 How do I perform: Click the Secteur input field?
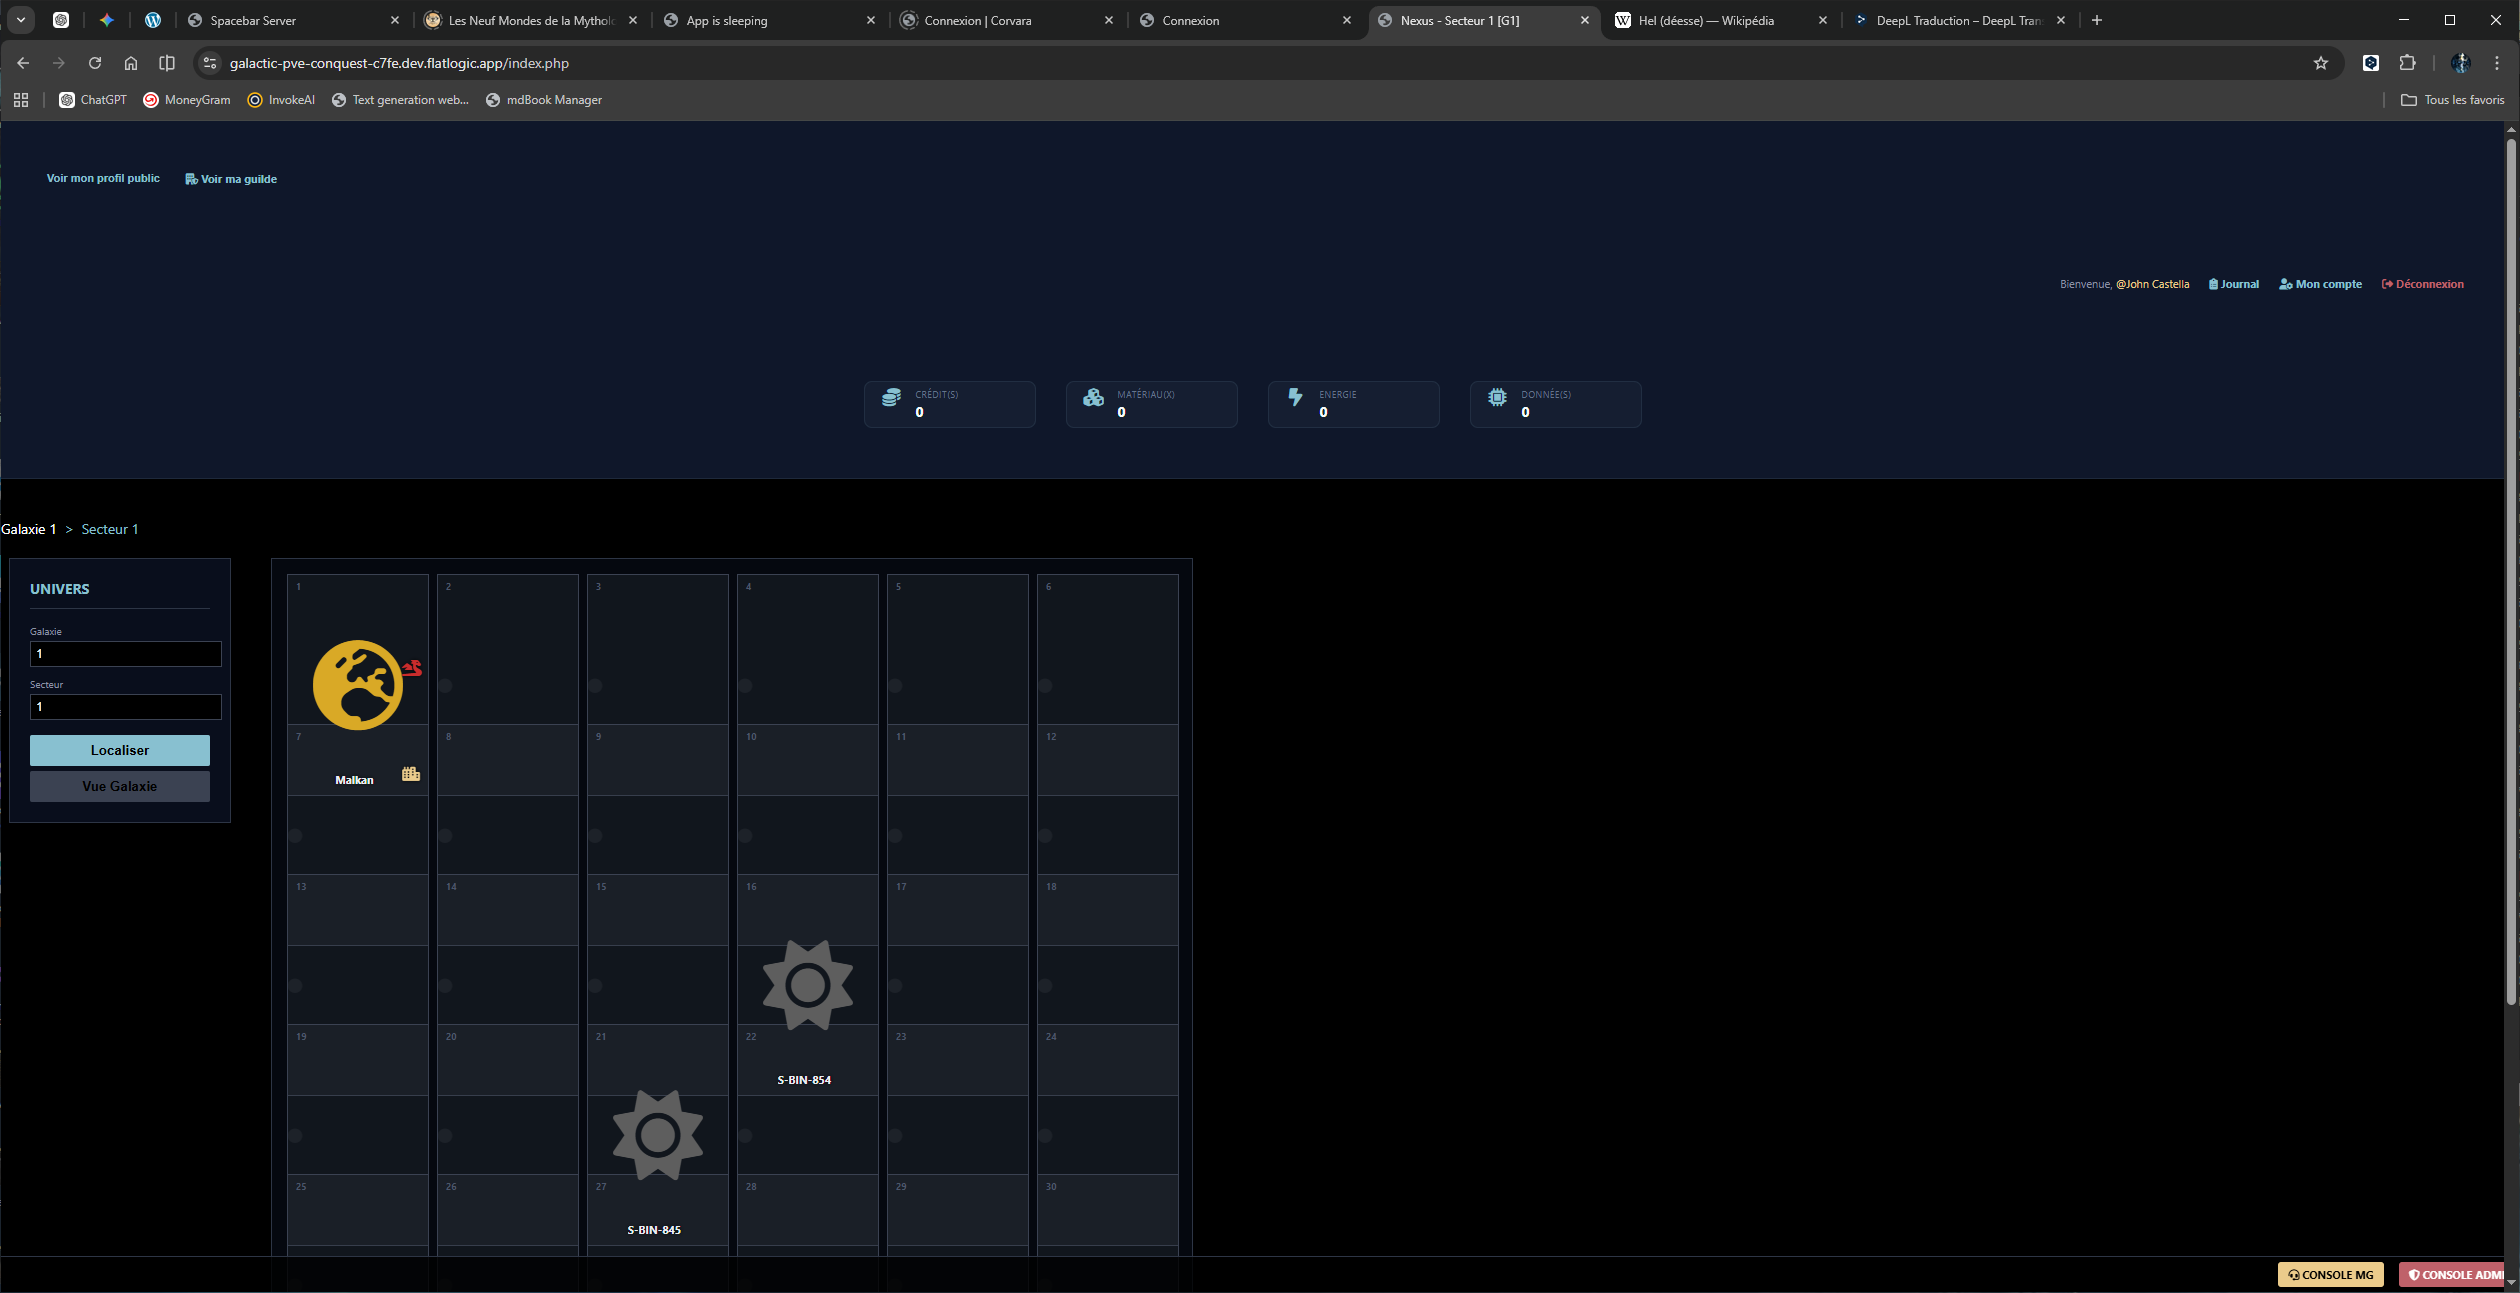point(125,707)
